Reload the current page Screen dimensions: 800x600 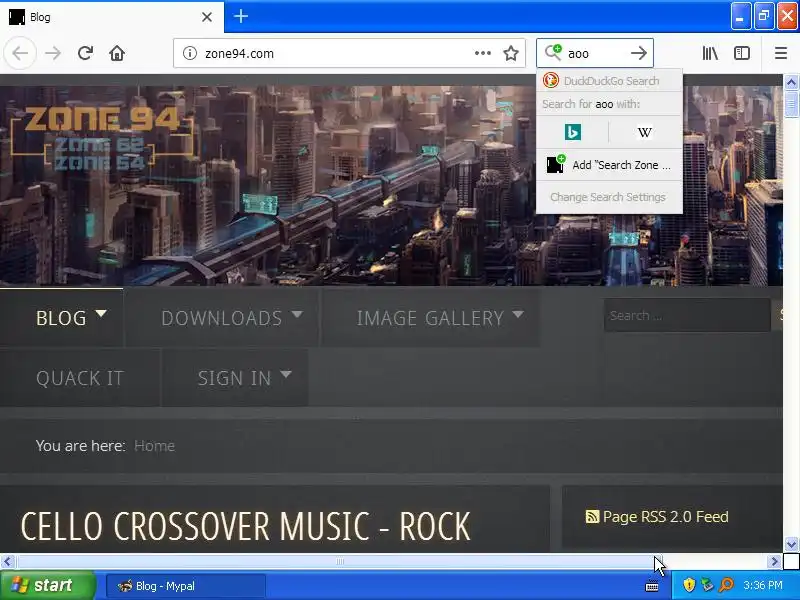coord(85,53)
